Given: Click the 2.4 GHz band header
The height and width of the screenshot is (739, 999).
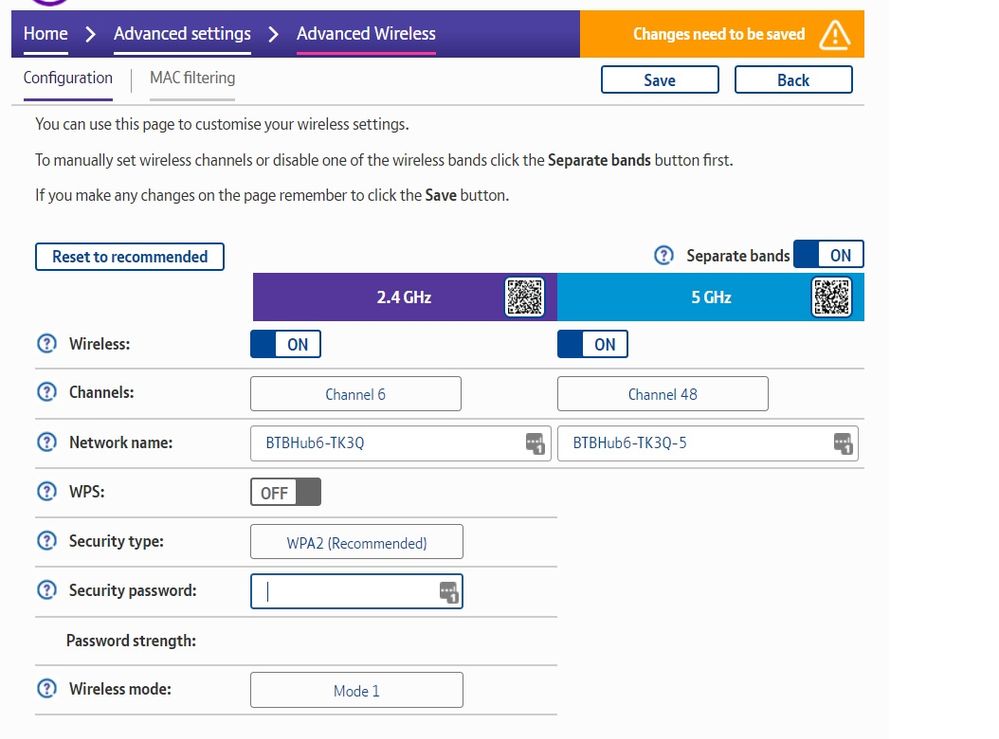Looking at the screenshot, I should [x=405, y=297].
